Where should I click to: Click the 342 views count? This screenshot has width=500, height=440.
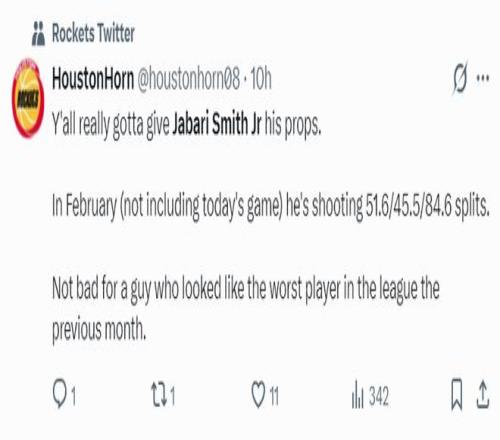coord(379,396)
